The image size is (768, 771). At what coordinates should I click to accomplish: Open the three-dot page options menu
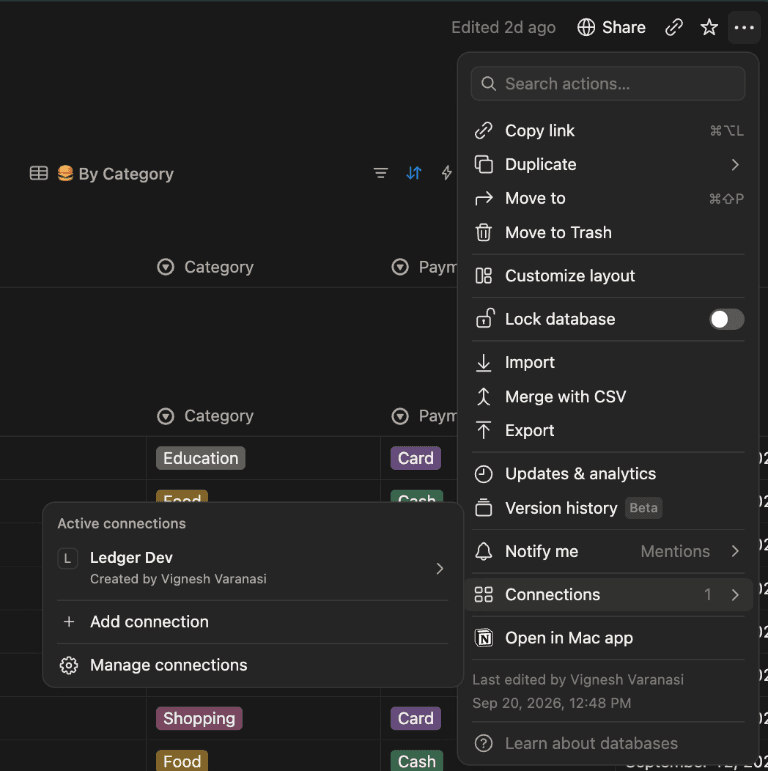744,28
